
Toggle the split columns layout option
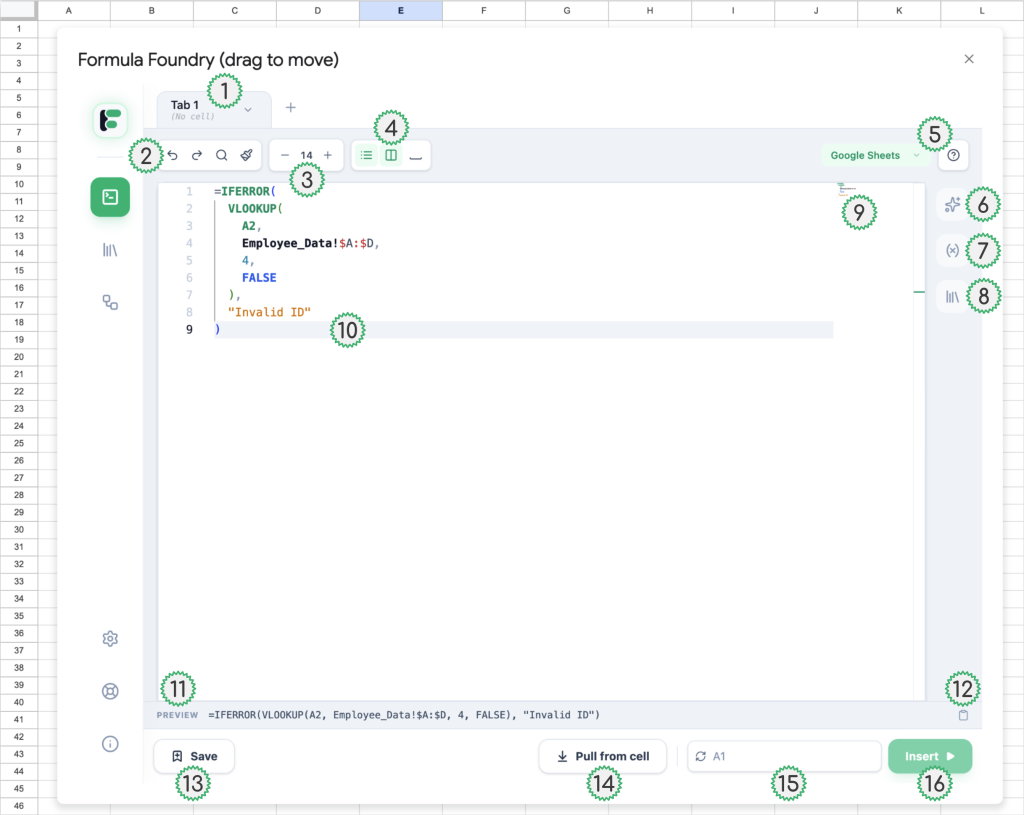point(391,155)
